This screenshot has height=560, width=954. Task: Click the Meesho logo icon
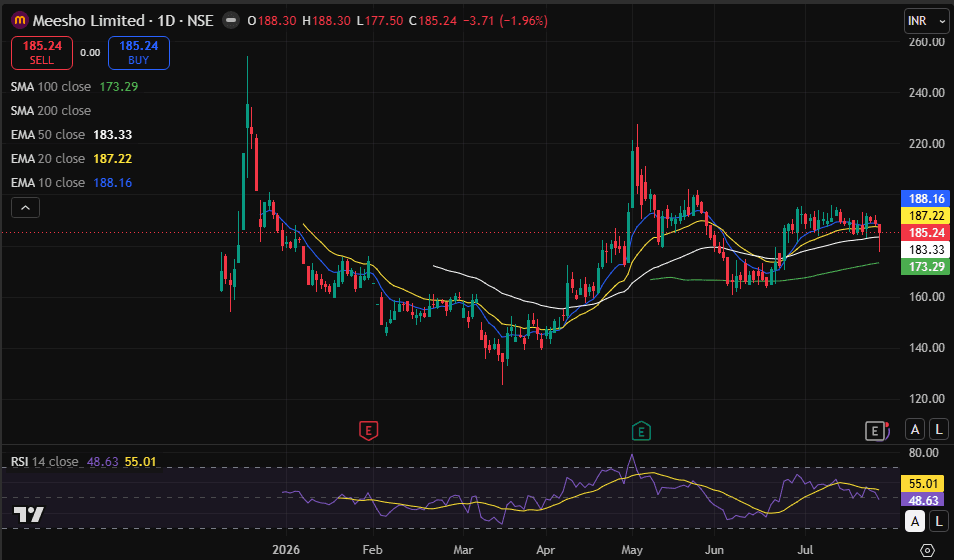(20, 20)
